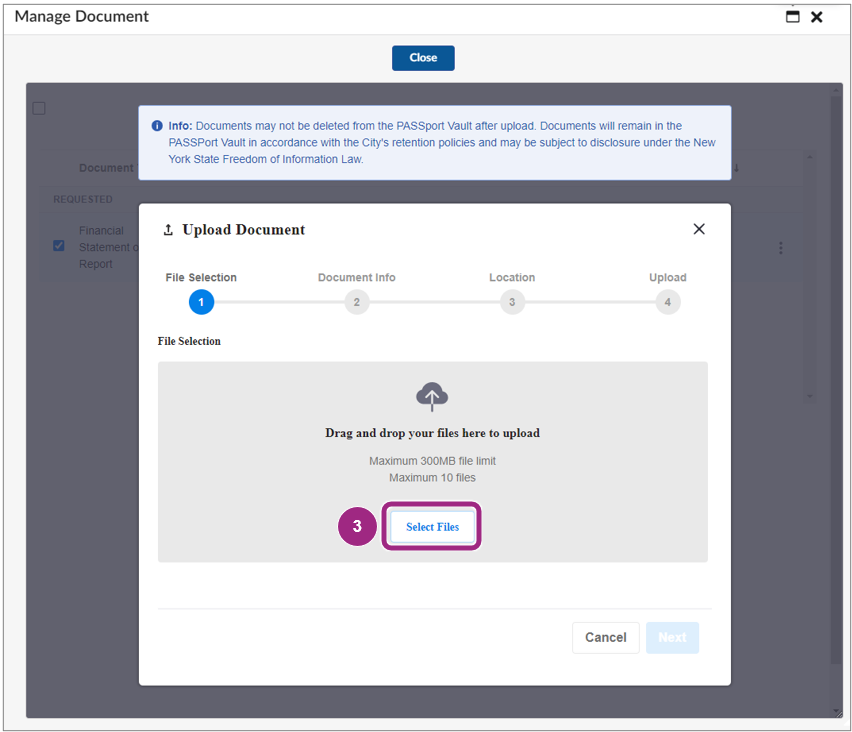Click the maximize window icon on Manage Document
The height and width of the screenshot is (732, 852).
793,16
